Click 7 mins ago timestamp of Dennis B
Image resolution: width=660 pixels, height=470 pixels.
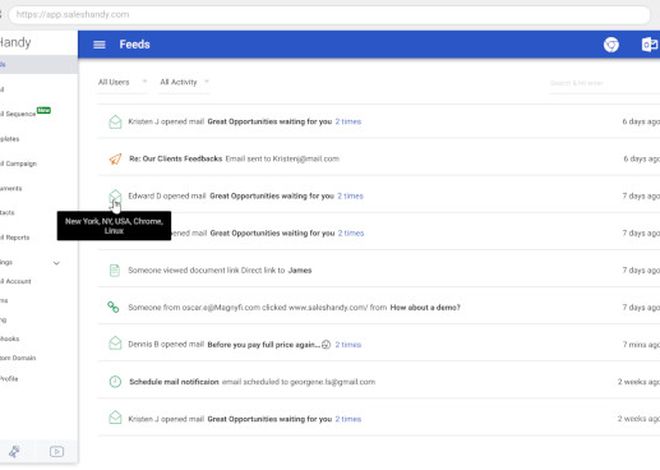pos(641,345)
